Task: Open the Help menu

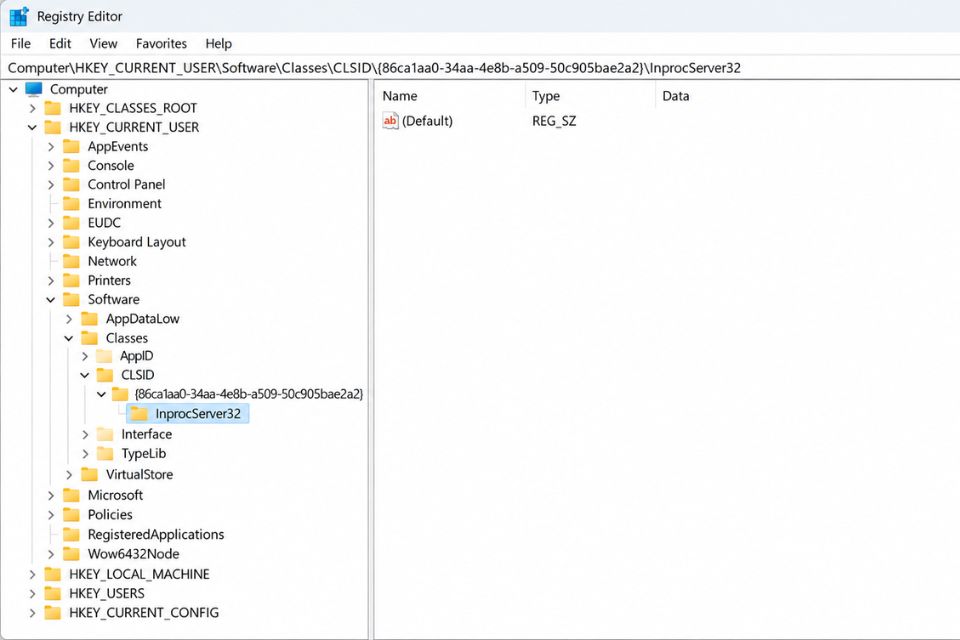Action: 219,43
